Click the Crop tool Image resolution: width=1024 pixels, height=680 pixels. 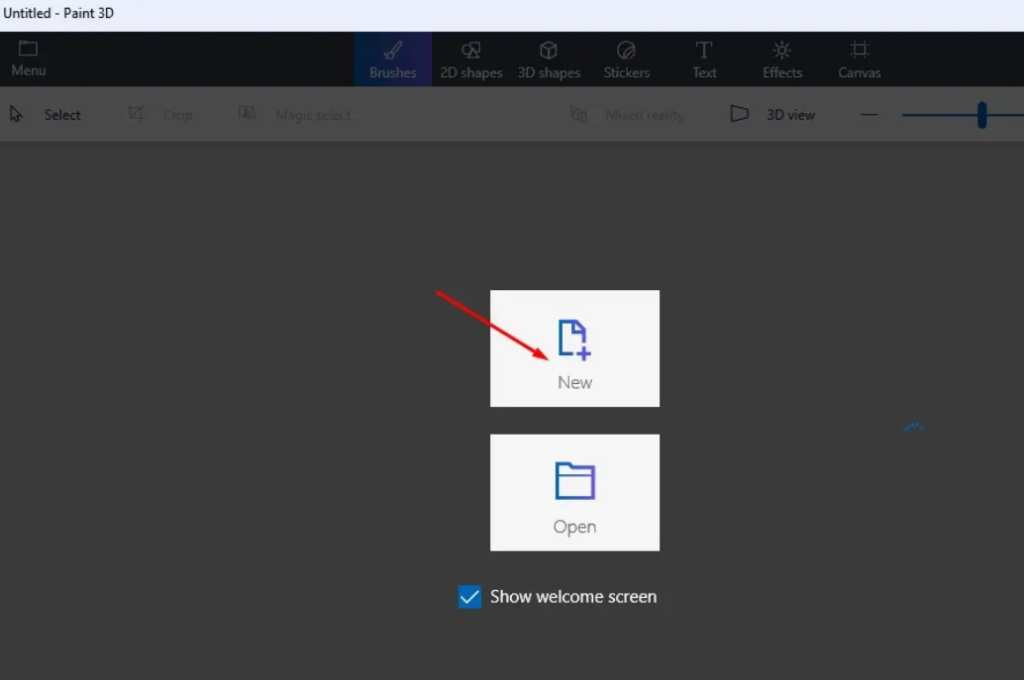point(160,115)
